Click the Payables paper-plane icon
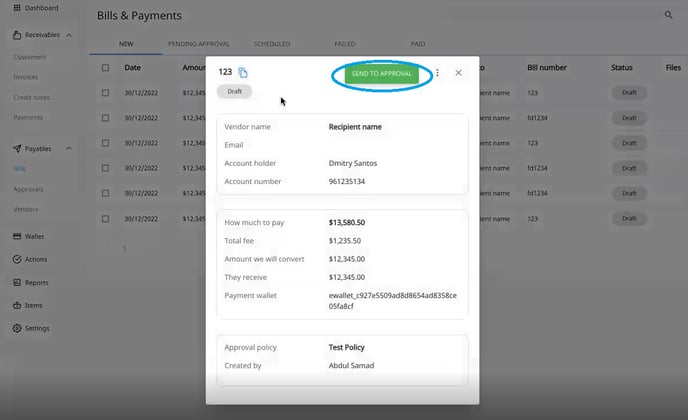The image size is (688, 420). pyautogui.click(x=17, y=148)
